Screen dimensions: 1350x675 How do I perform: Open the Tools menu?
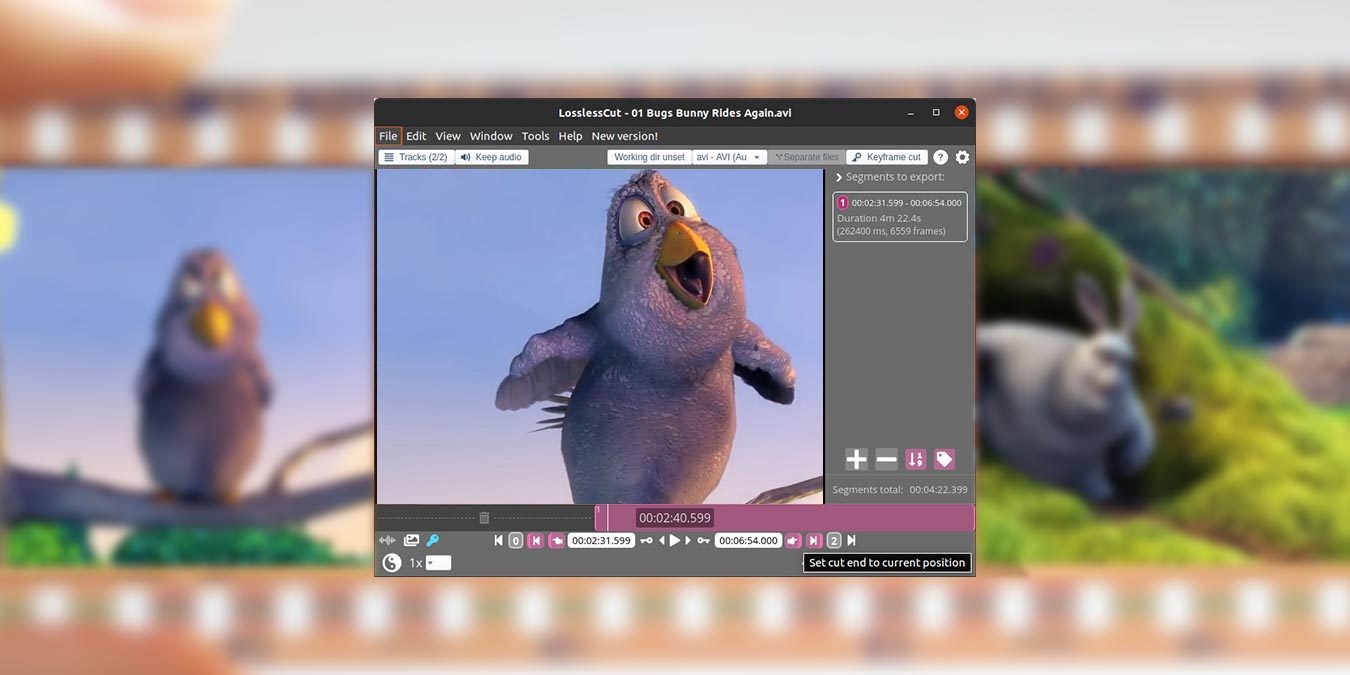coord(535,136)
